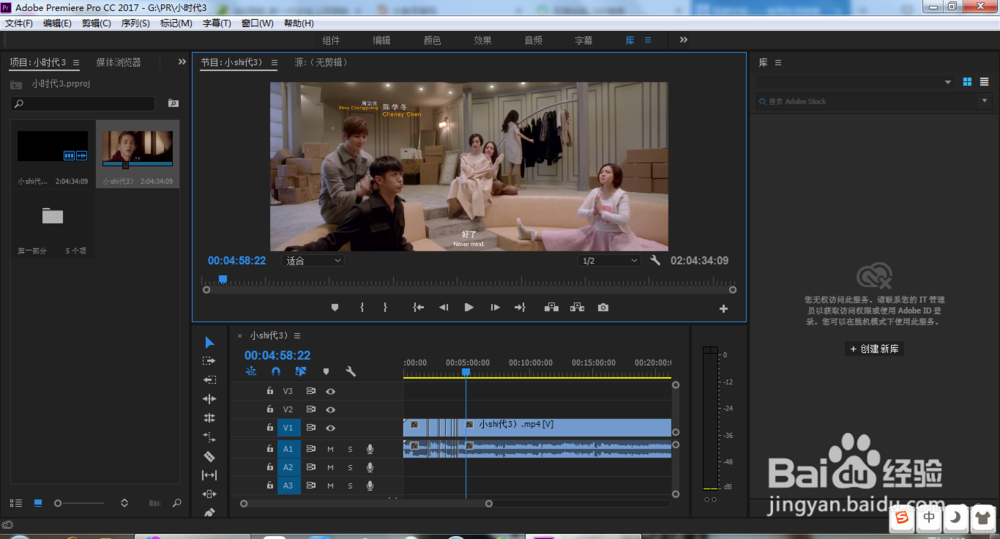Select the Track Select Forward tool
Viewport: 1000px width, 539px height.
tap(209, 361)
